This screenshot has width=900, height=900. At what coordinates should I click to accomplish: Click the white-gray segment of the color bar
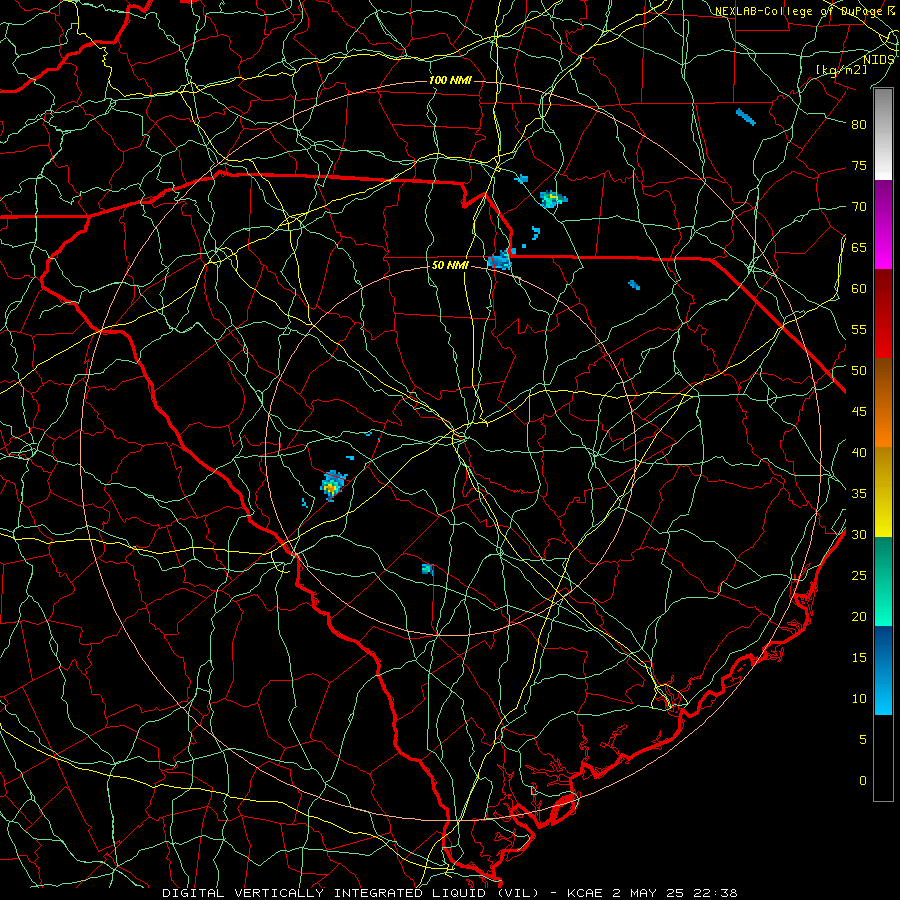pos(883,134)
